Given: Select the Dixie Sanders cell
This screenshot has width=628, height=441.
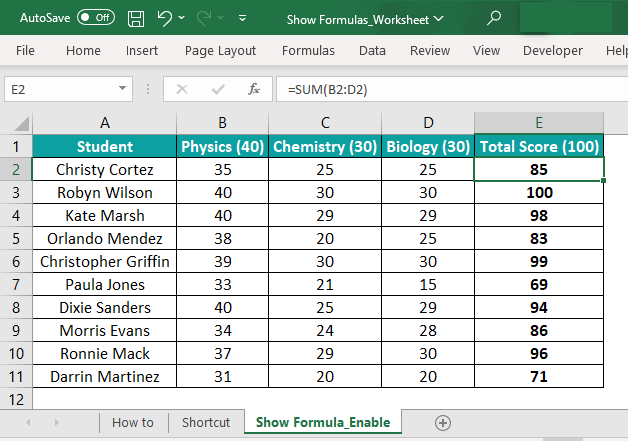Looking at the screenshot, I should 105,308.
